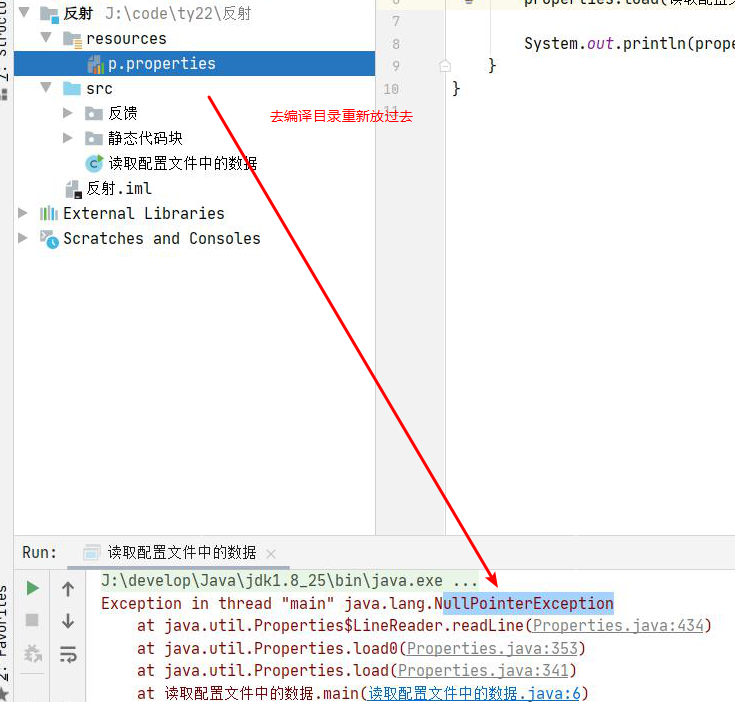Click the resources folder icon
Viewport: 735px width, 702px height.
73,39
